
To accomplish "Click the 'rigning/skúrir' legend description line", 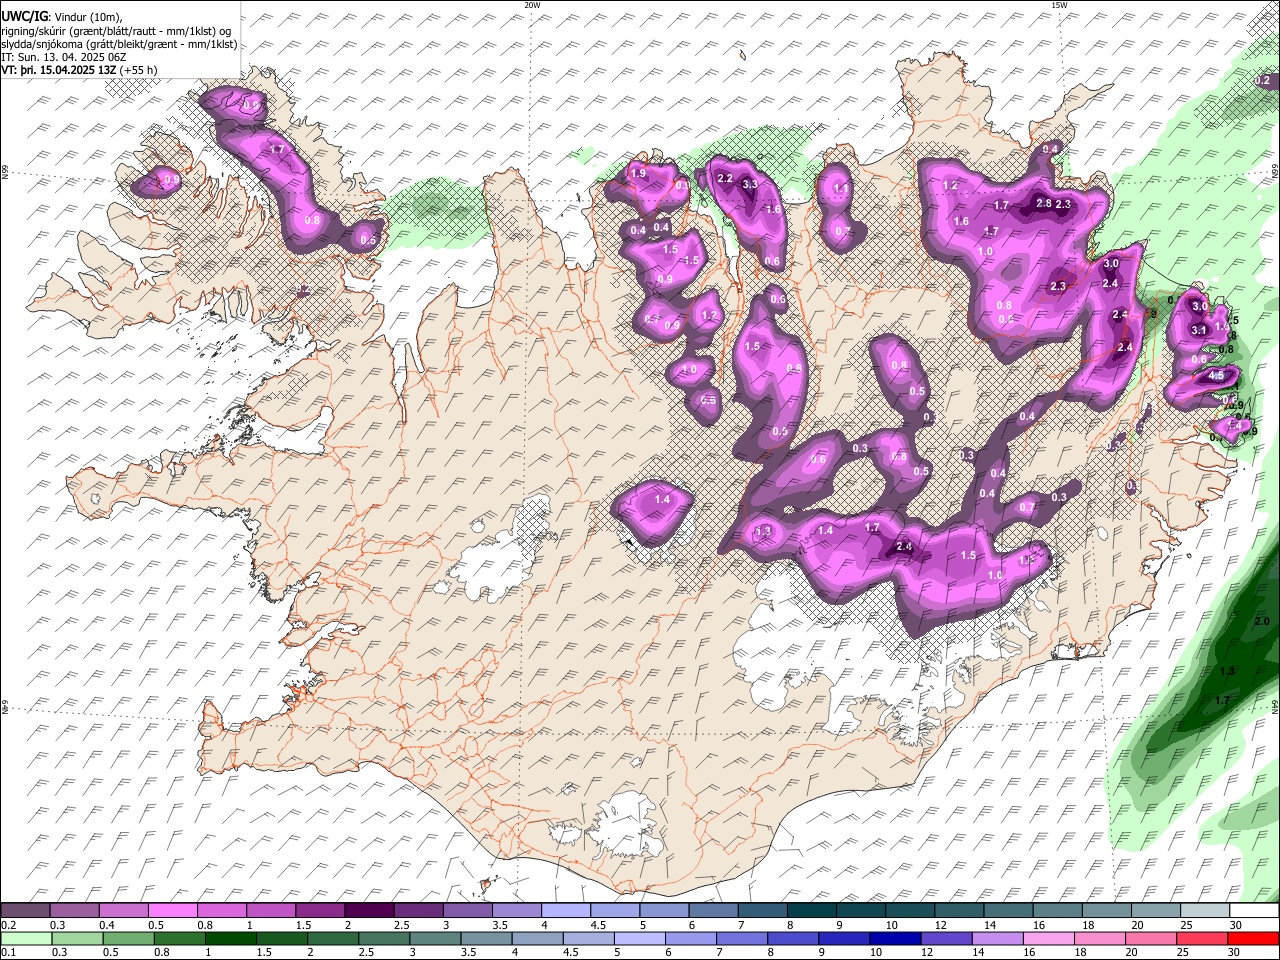I will (x=118, y=30).
